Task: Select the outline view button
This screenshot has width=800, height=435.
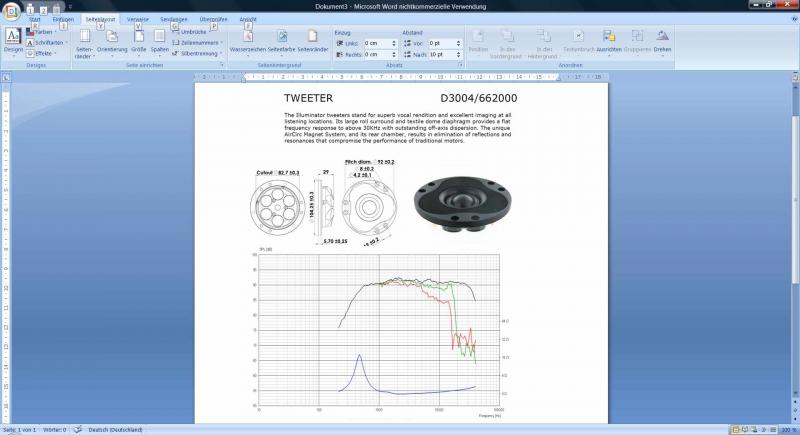Action: [764, 430]
